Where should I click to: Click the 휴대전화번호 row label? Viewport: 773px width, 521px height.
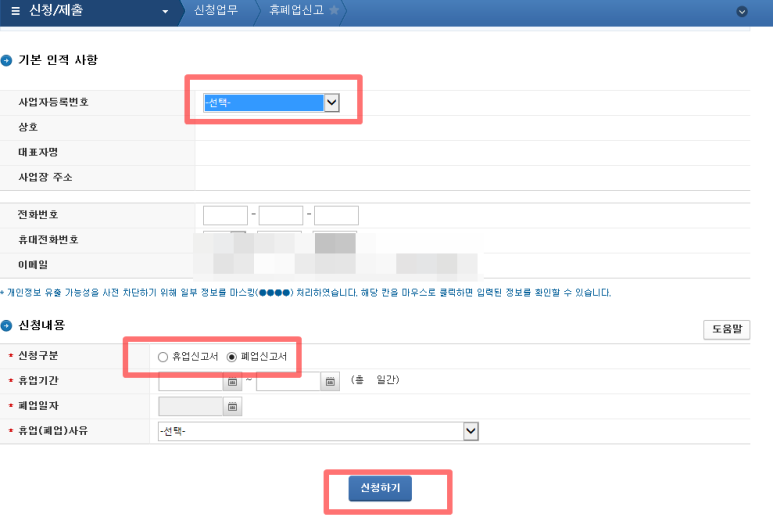(x=48, y=240)
